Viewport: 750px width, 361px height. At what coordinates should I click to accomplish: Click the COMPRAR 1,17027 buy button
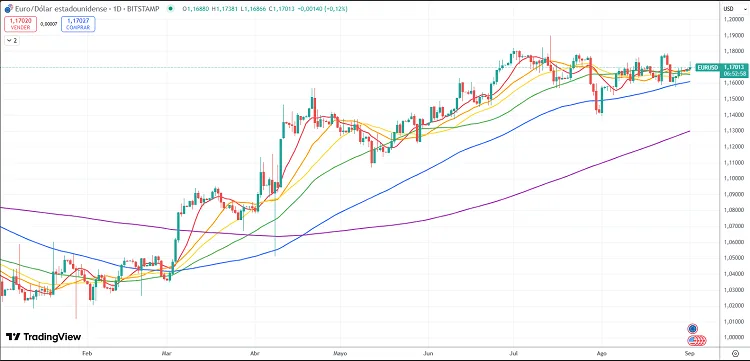point(78,24)
